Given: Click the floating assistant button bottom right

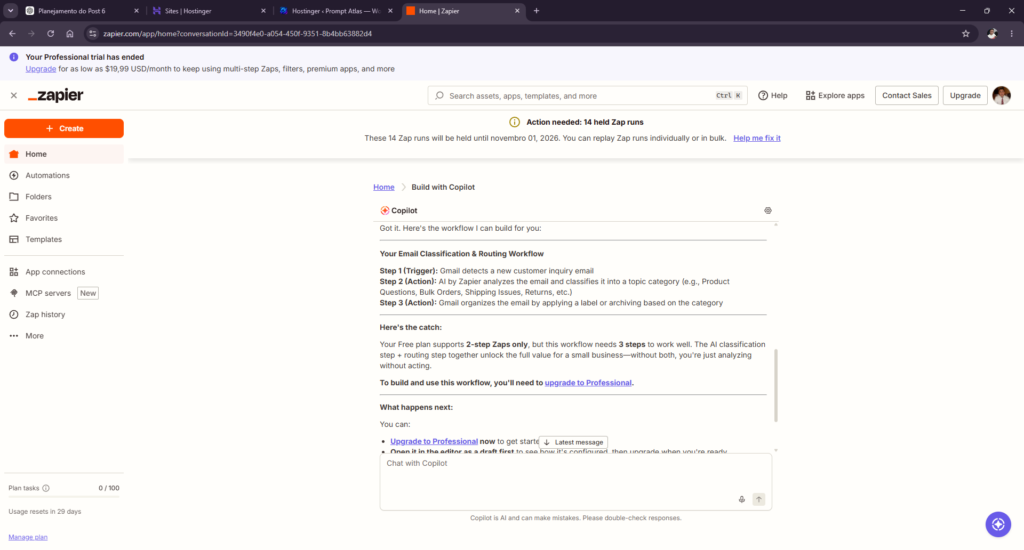Looking at the screenshot, I should (998, 525).
